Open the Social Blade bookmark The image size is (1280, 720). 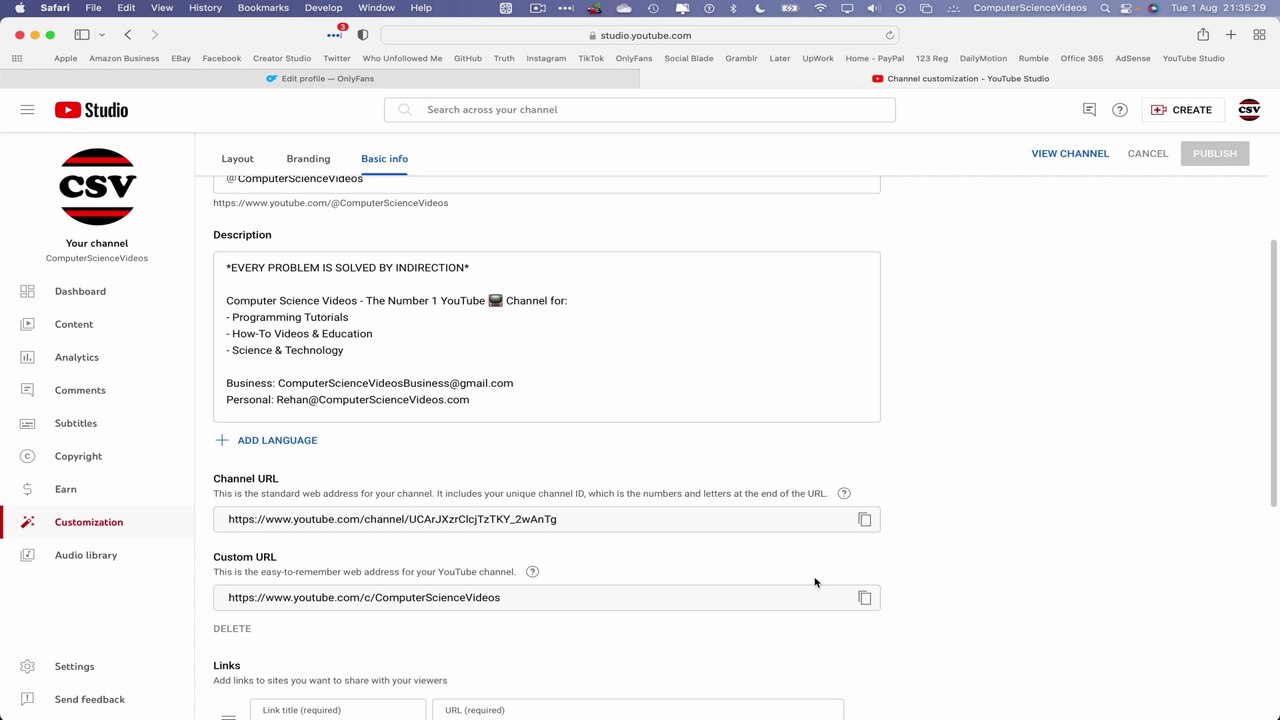tap(689, 58)
